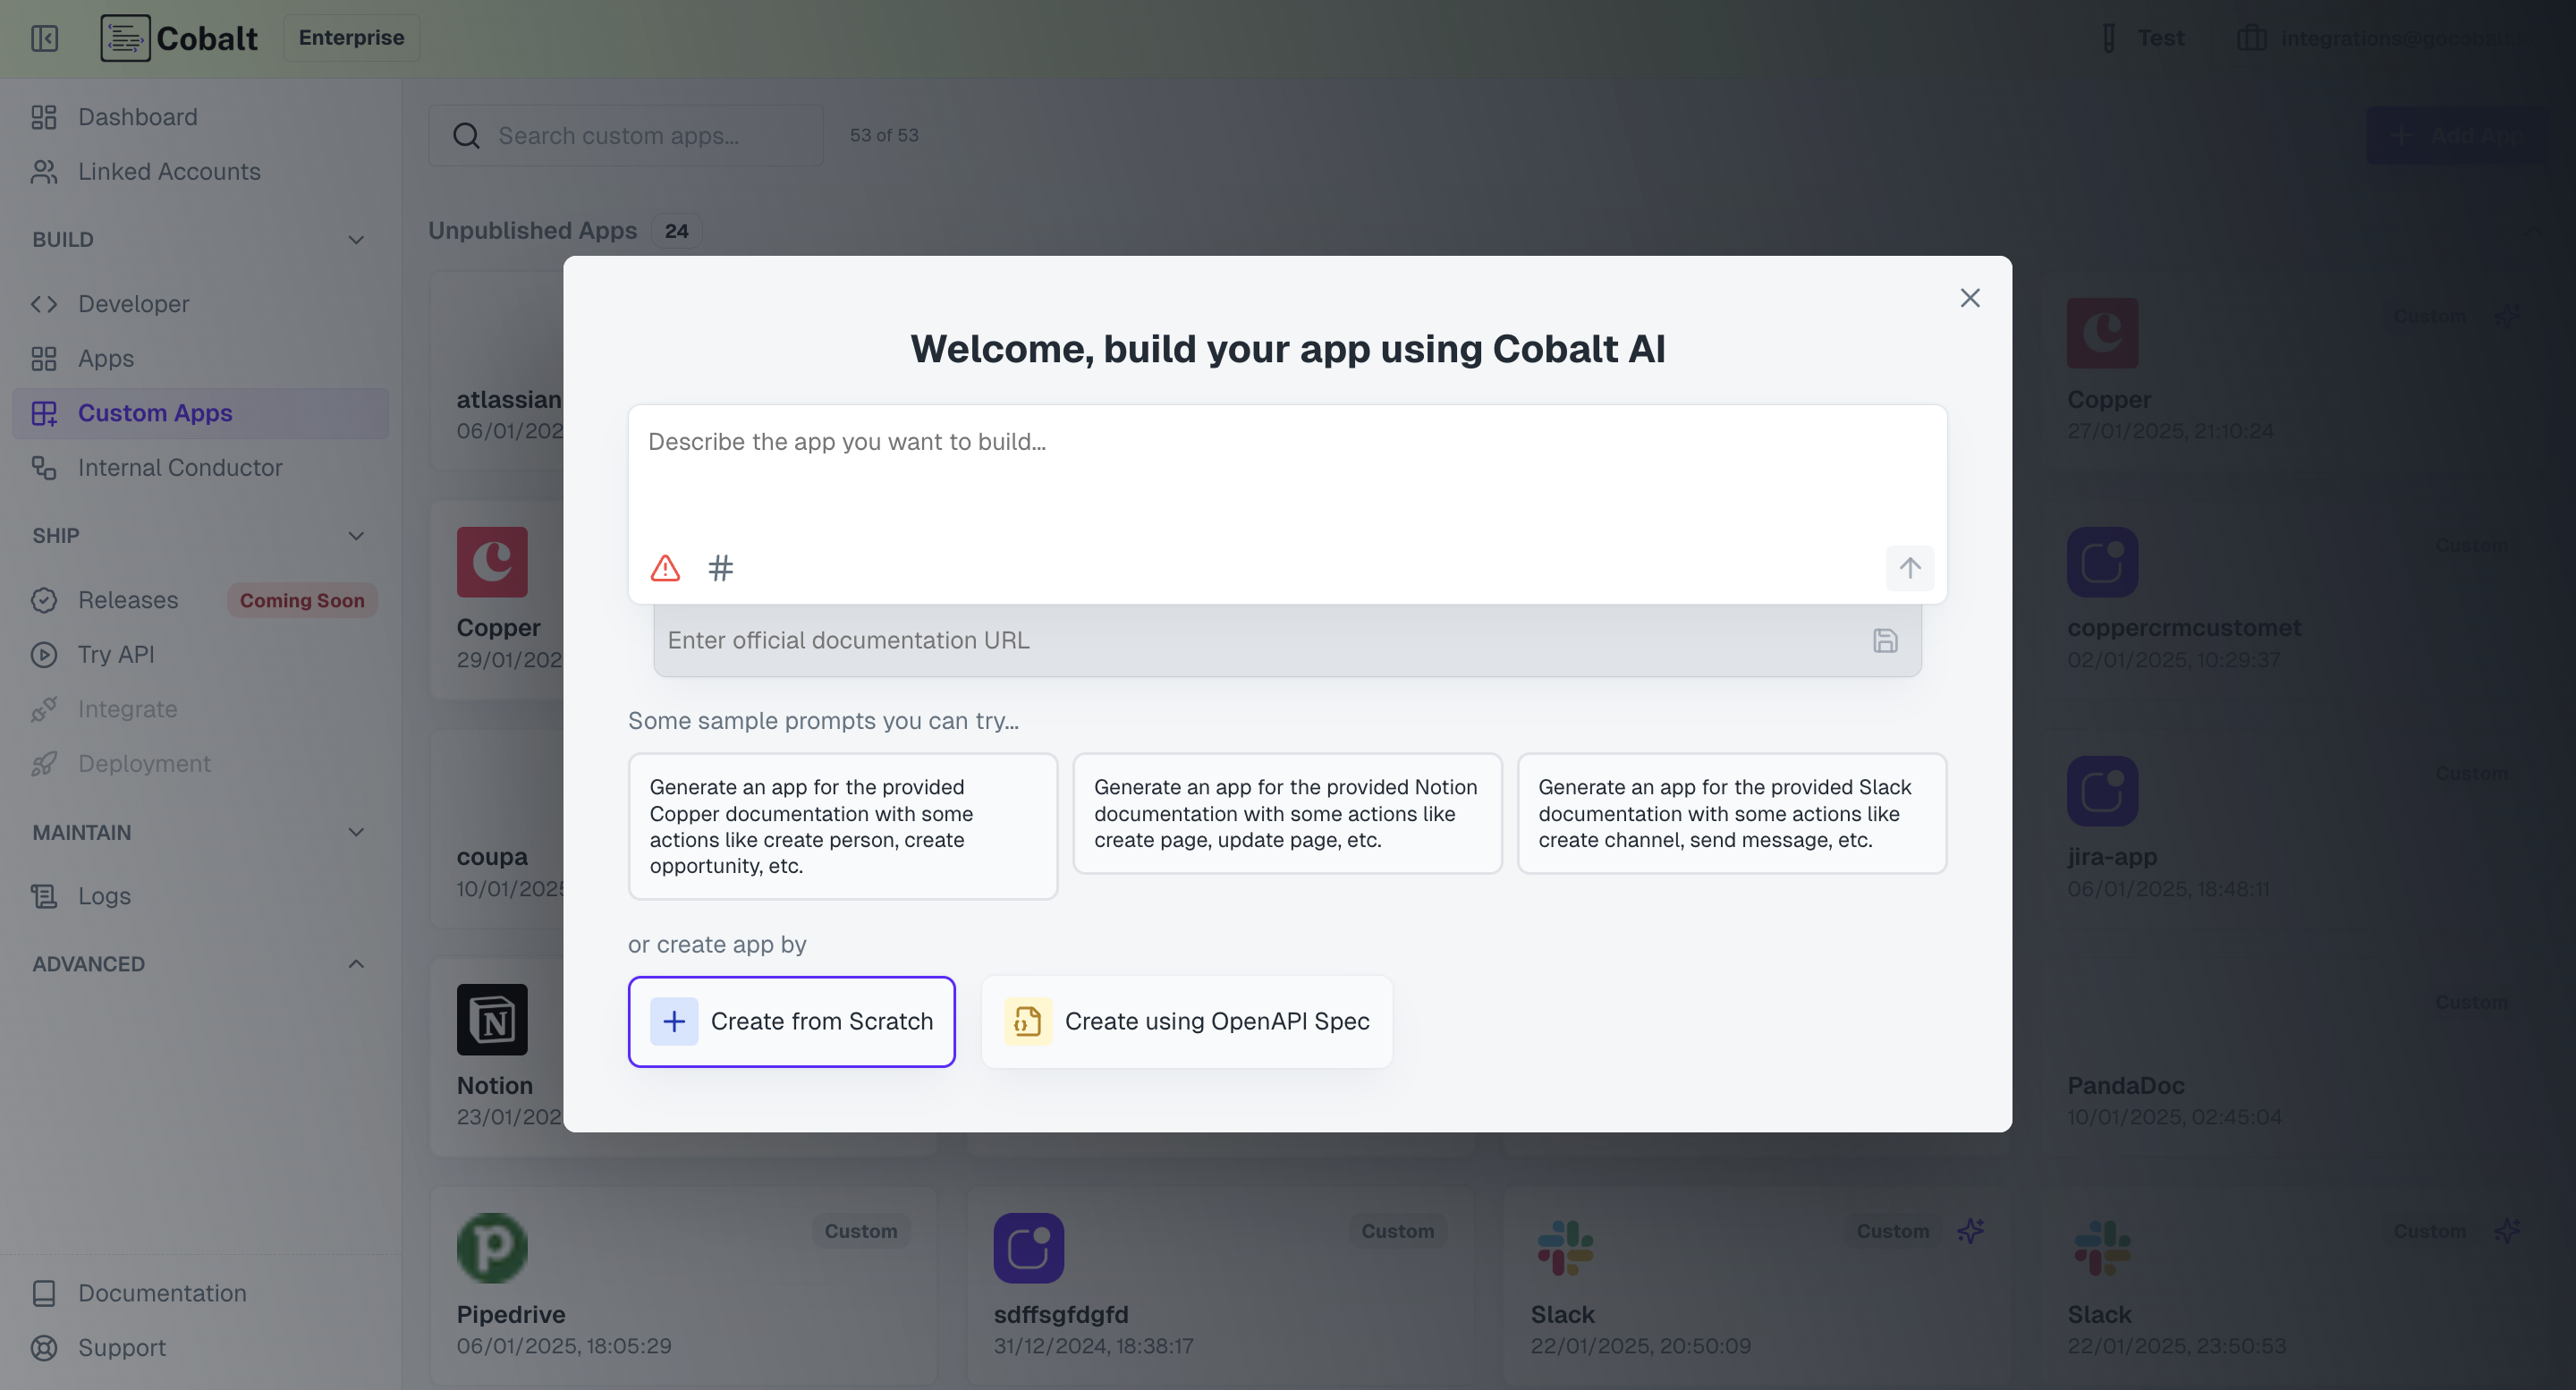Click the Internal Conductor sidebar icon
The height and width of the screenshot is (1390, 2576).
[x=44, y=467]
